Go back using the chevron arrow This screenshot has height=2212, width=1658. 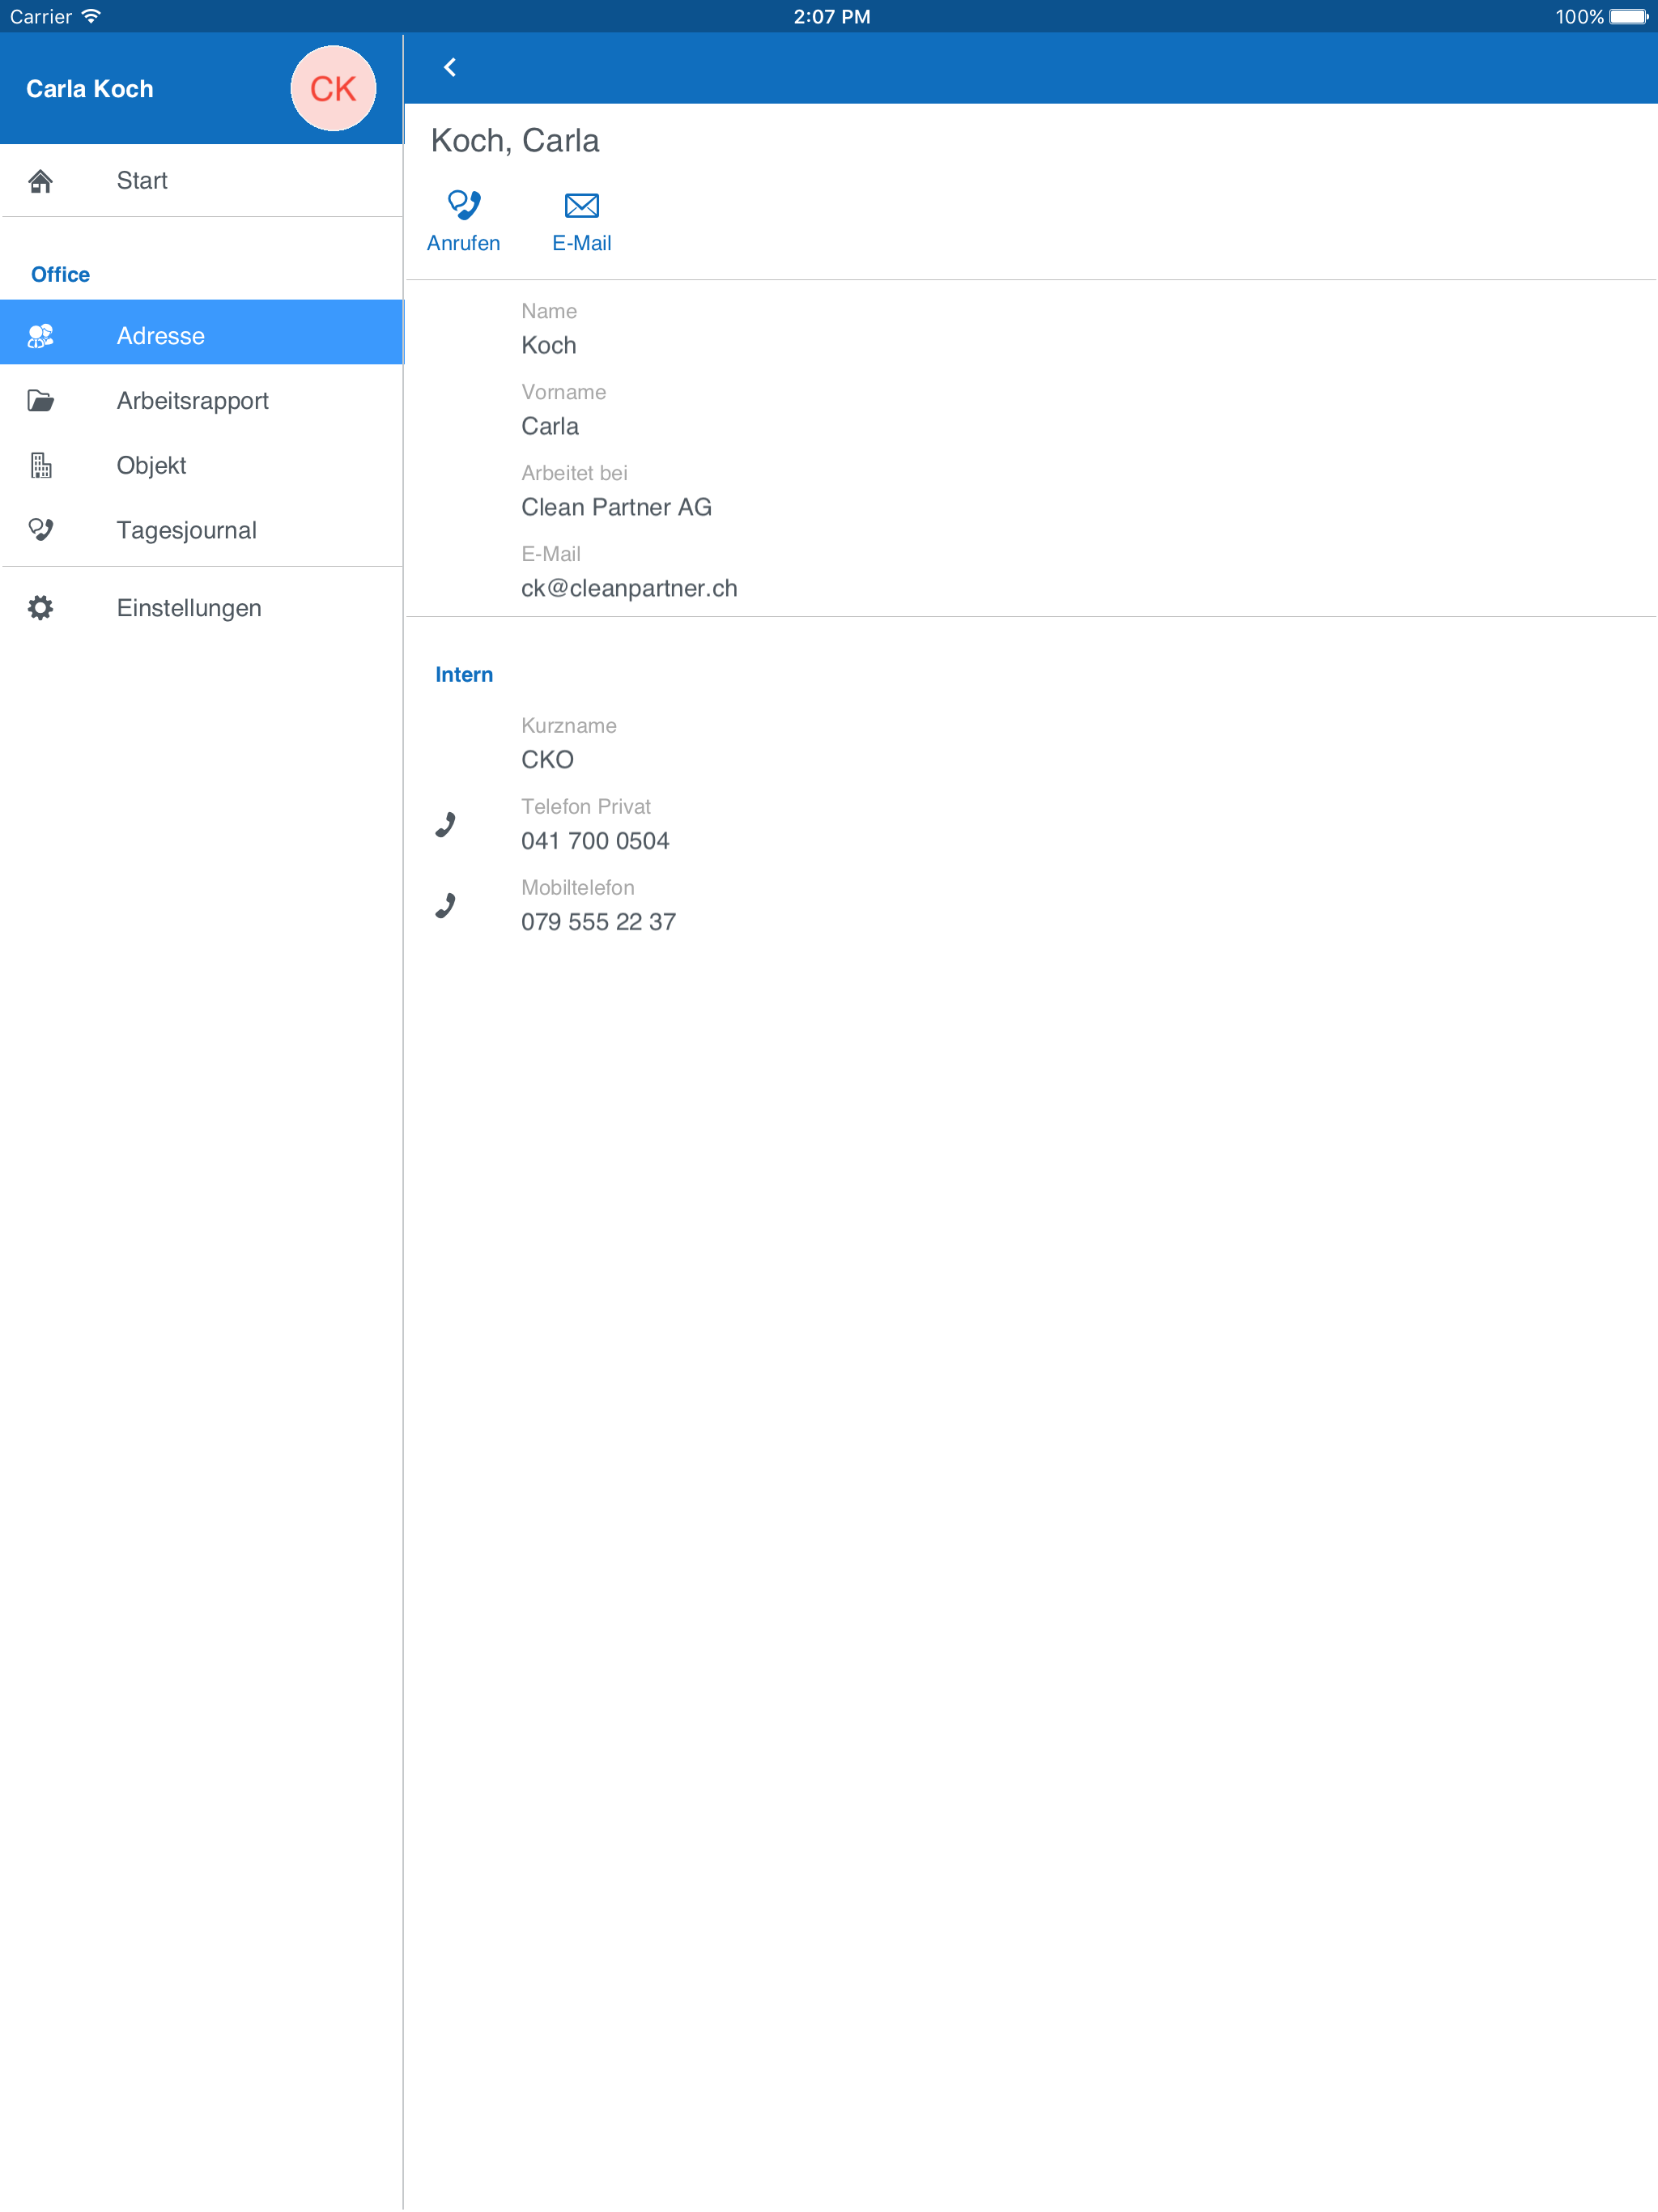[450, 67]
